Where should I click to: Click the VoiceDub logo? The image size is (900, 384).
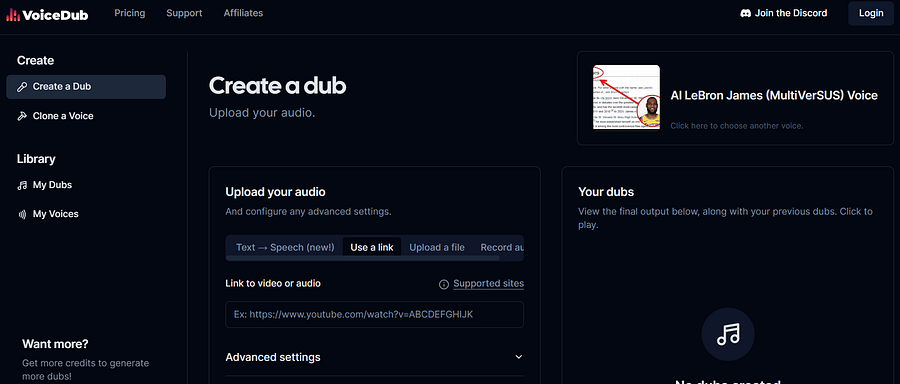[47, 14]
